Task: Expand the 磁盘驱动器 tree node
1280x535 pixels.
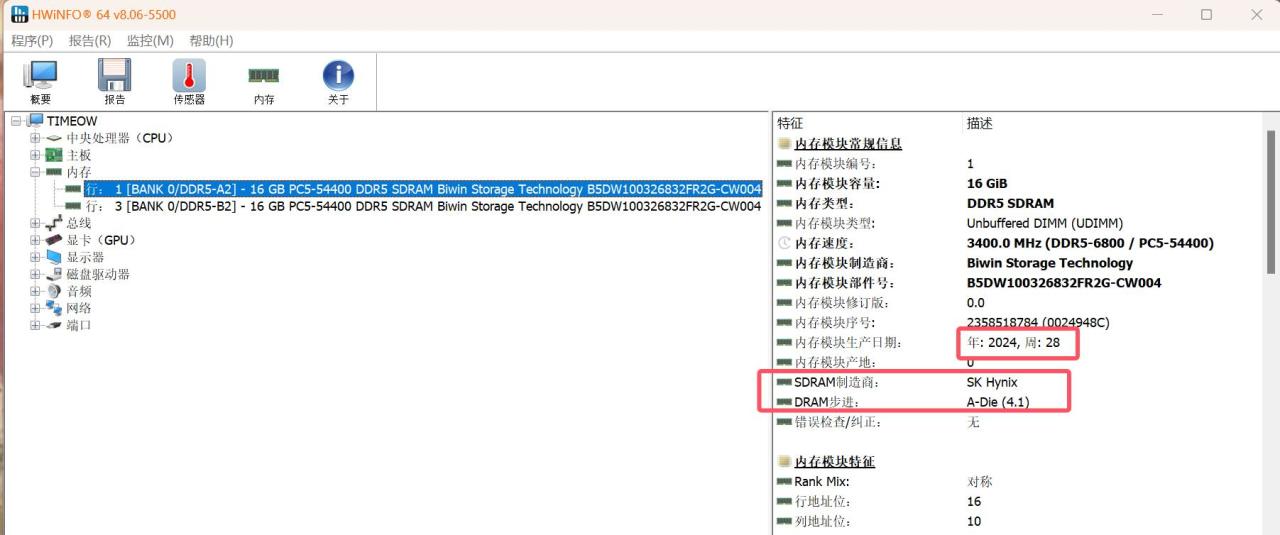Action: click(35, 274)
